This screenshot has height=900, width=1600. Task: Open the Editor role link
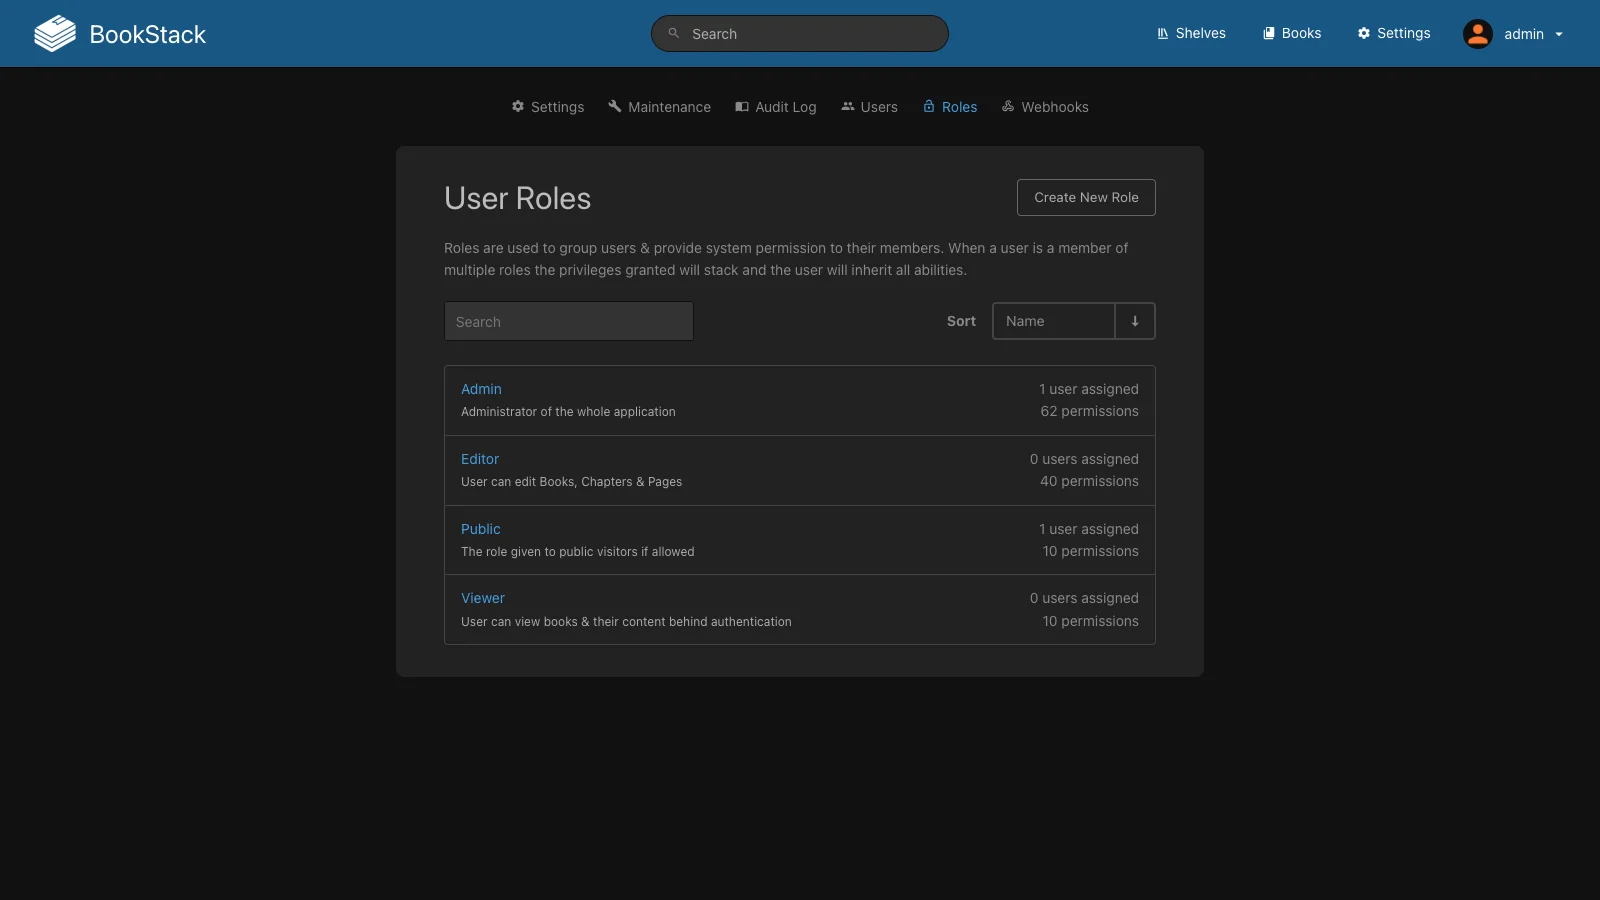tap(480, 459)
